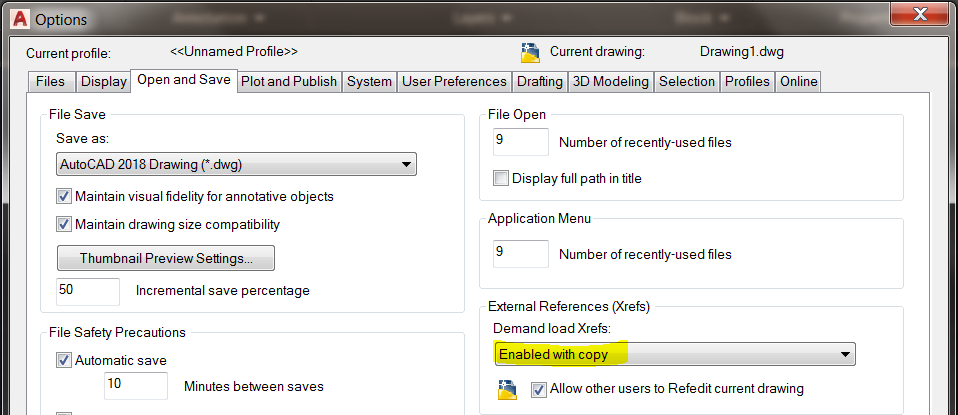This screenshot has width=958, height=415.
Task: Click the Thumbnail Preview Settings button
Action: pos(166,258)
